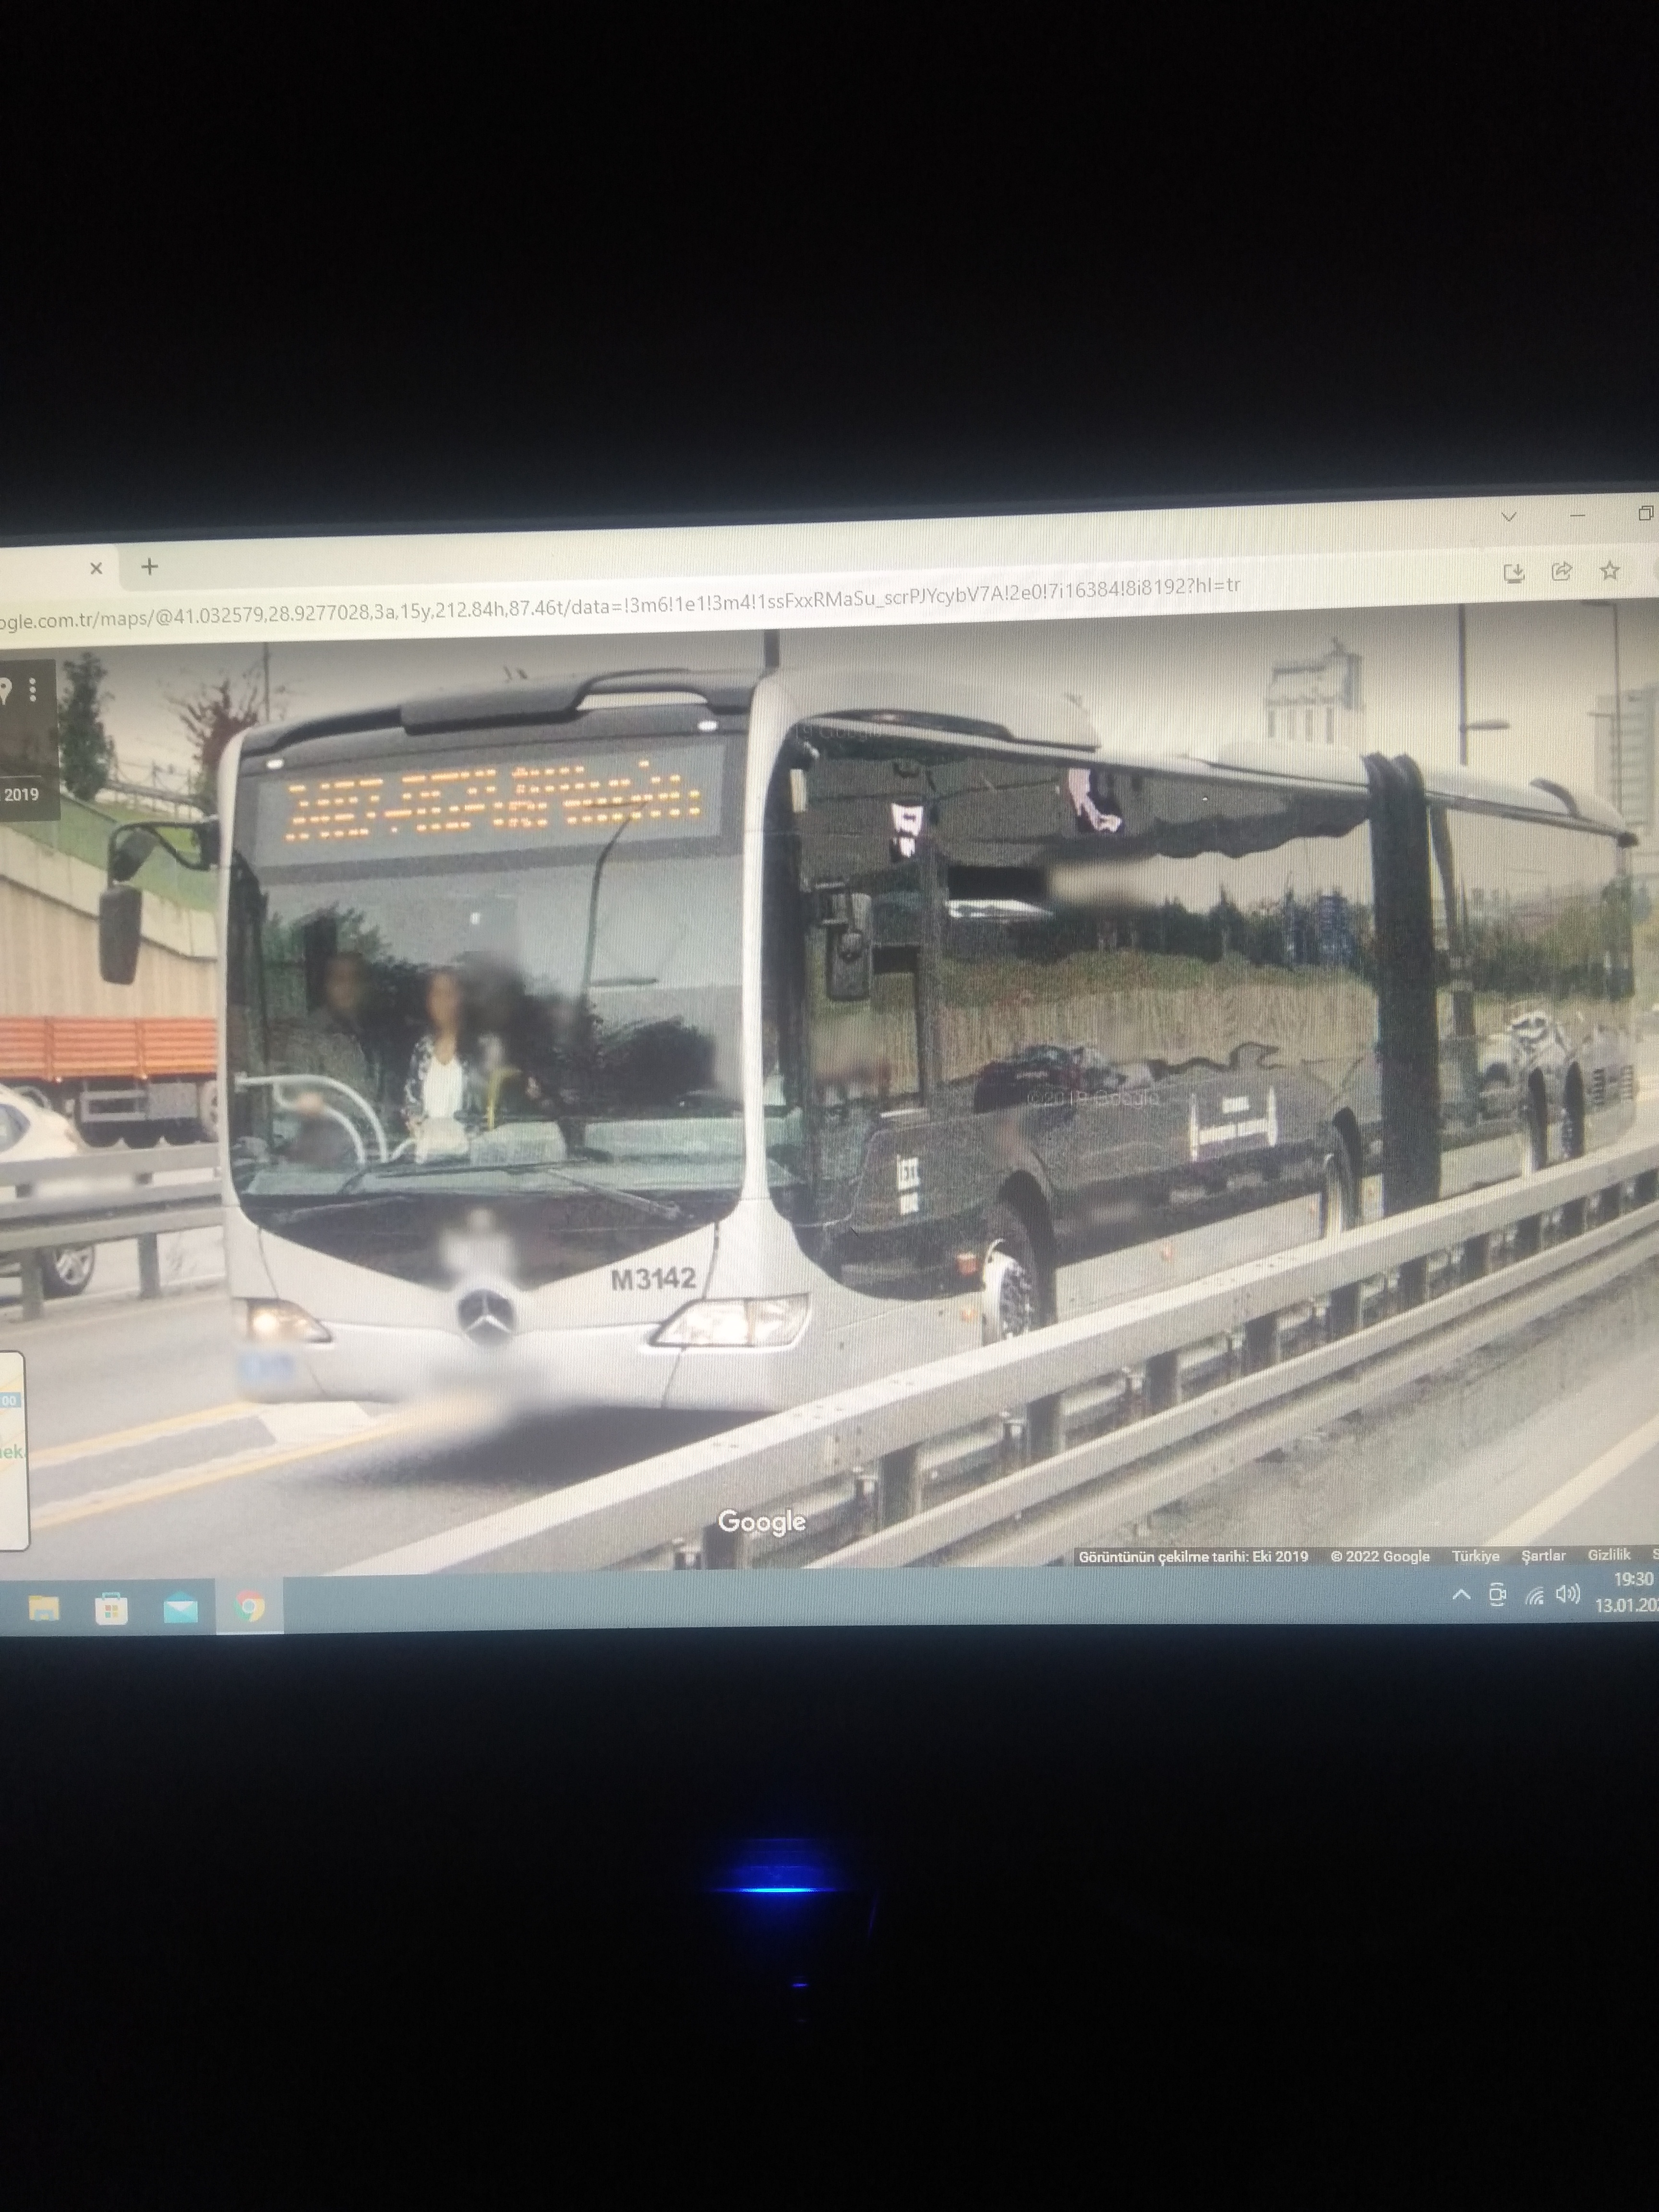Open the Gizlilik privacy link
Image resolution: width=1659 pixels, height=2212 pixels.
pyautogui.click(x=1608, y=1554)
